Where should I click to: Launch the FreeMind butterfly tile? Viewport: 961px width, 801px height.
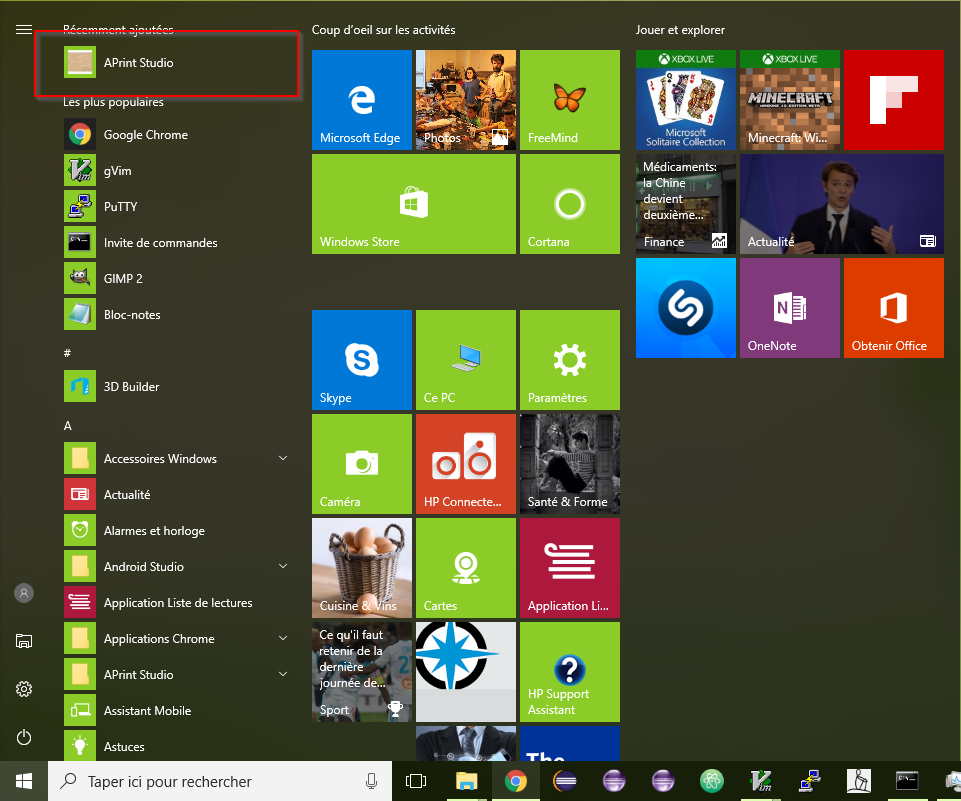[569, 100]
